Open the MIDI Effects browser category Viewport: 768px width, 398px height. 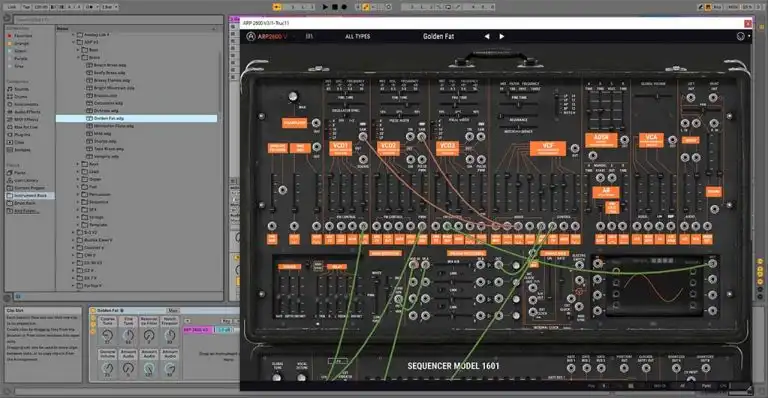point(26,119)
